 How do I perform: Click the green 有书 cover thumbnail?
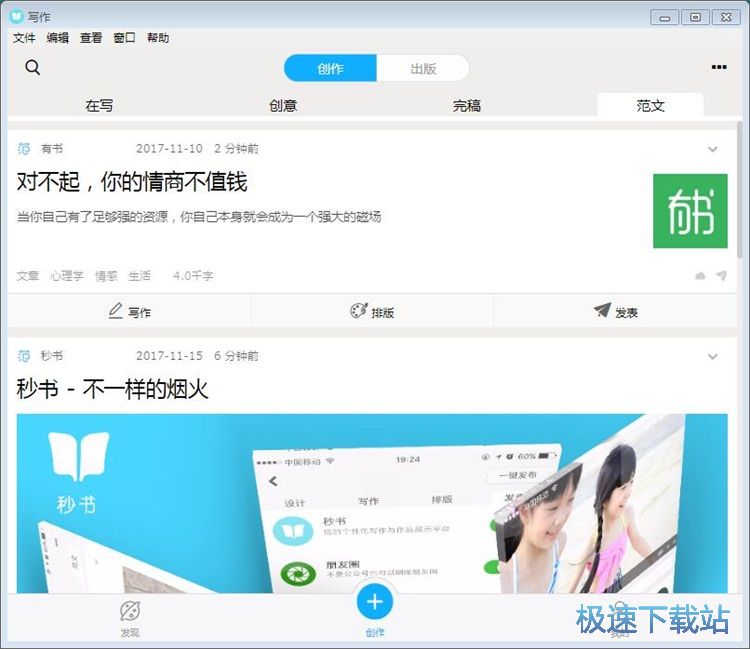pyautogui.click(x=690, y=211)
